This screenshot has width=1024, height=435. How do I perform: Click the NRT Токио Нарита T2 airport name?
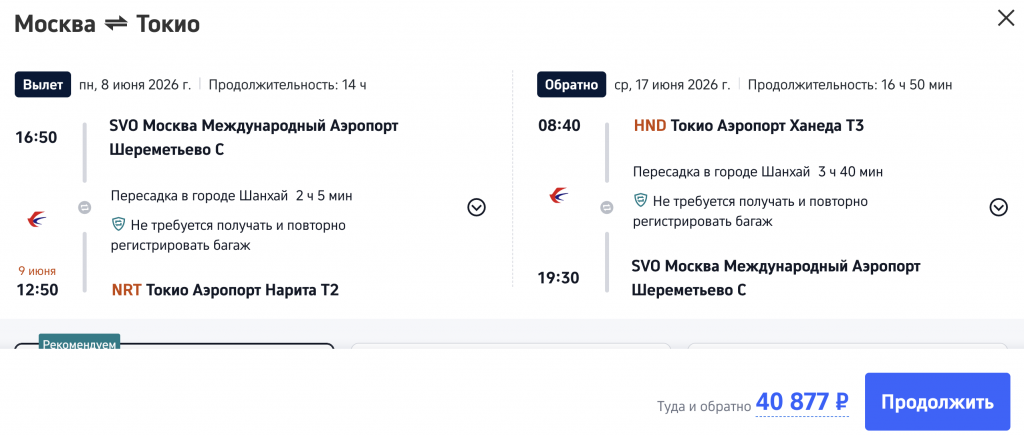[225, 290]
